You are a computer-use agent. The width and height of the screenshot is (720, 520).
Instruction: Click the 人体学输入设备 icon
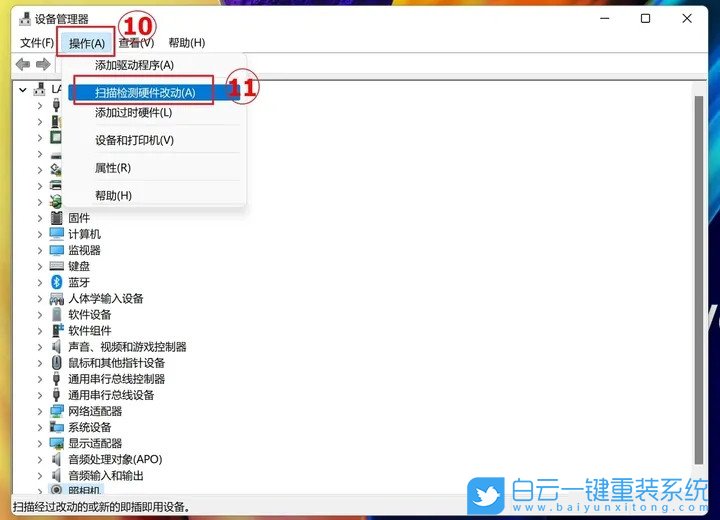[56, 299]
